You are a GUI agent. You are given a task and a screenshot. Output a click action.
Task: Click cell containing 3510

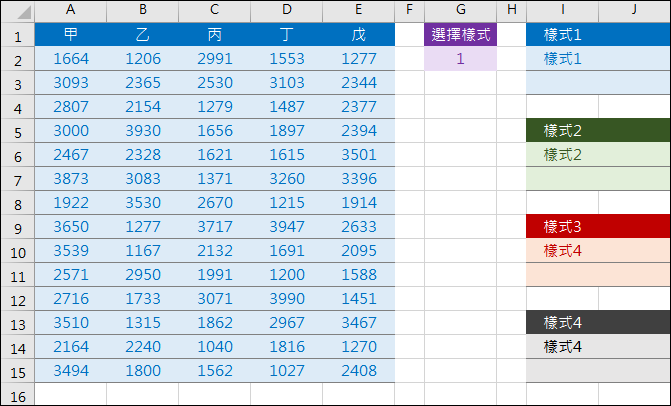[x=71, y=322]
